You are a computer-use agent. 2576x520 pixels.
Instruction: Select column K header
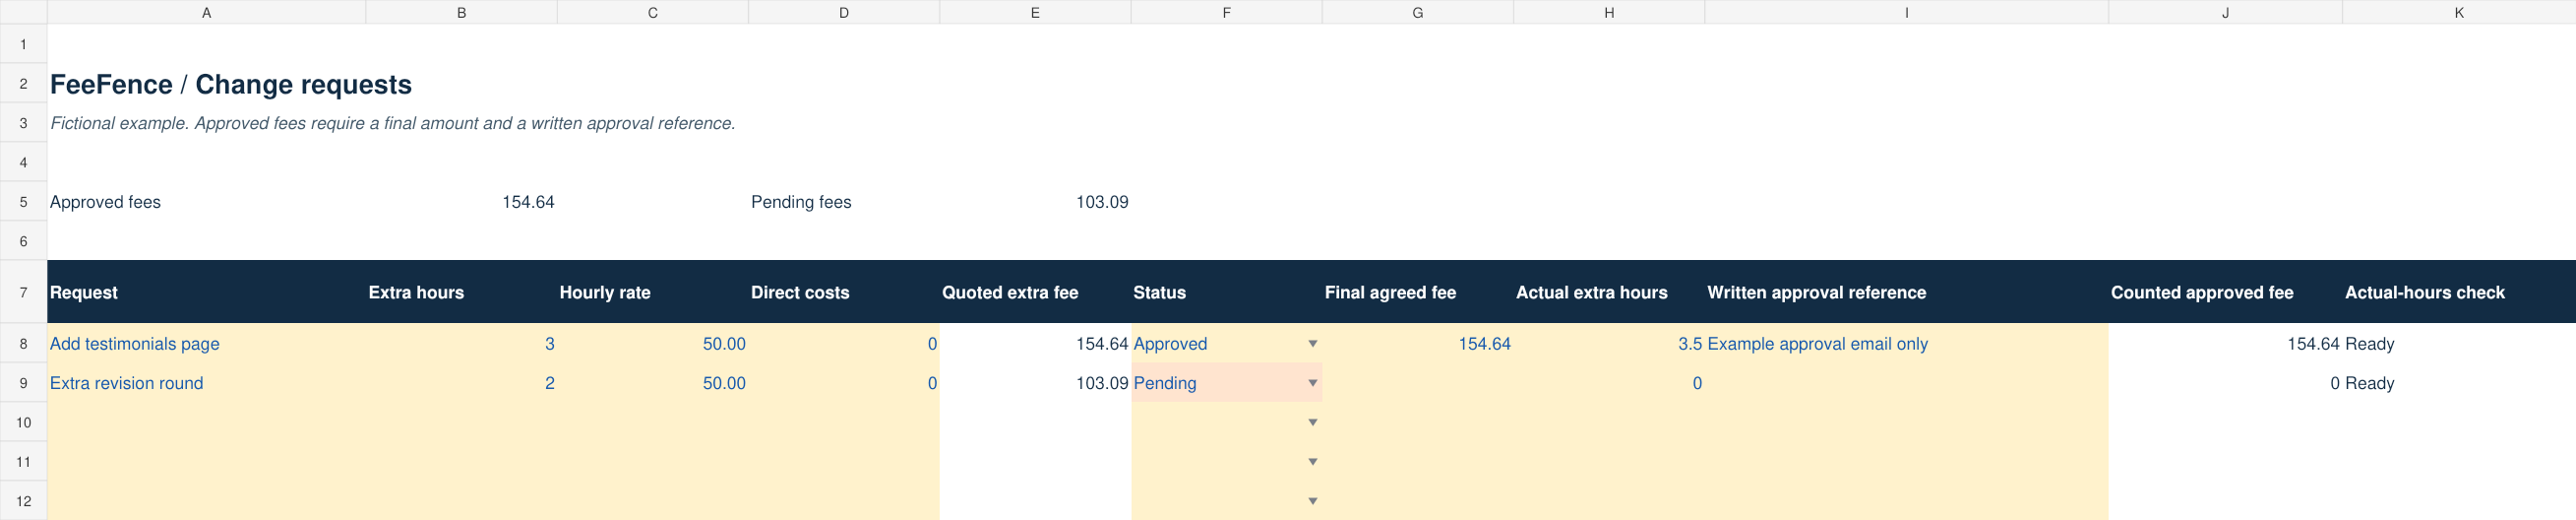tap(2459, 12)
